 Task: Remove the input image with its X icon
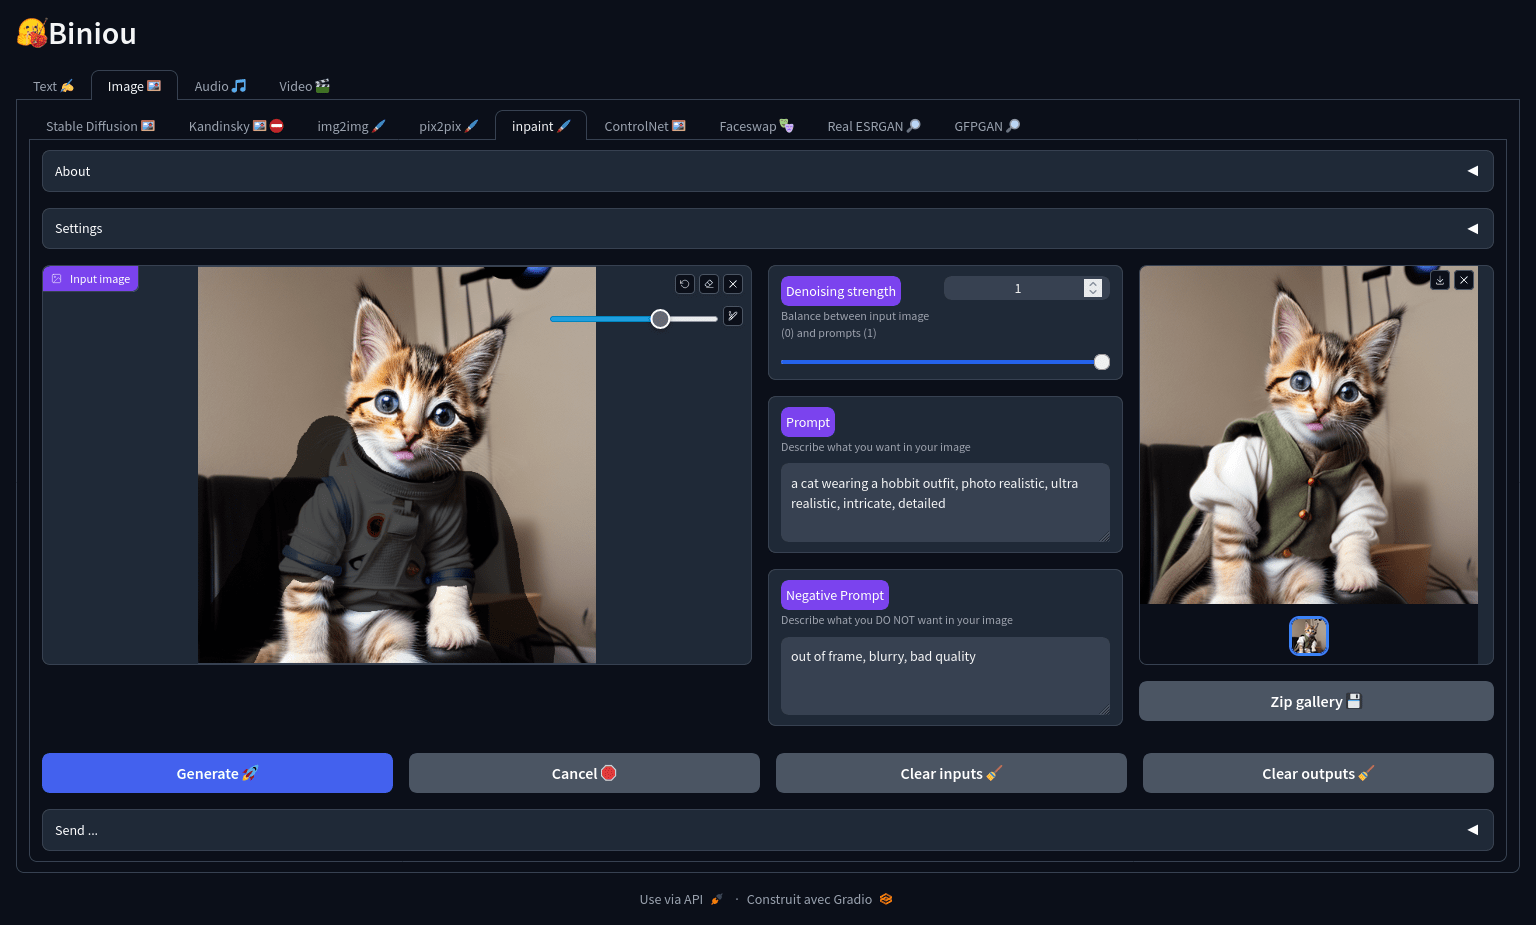coord(733,284)
